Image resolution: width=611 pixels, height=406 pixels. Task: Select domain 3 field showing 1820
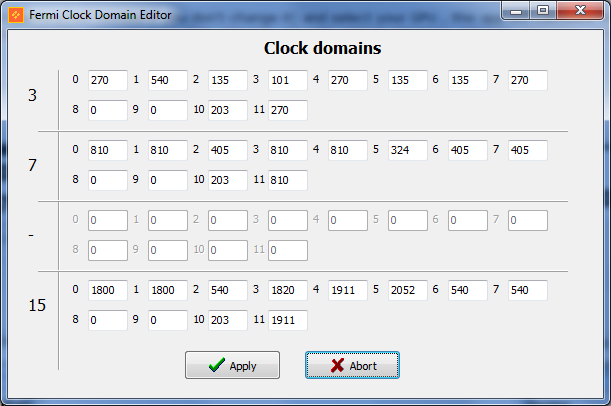[288, 290]
